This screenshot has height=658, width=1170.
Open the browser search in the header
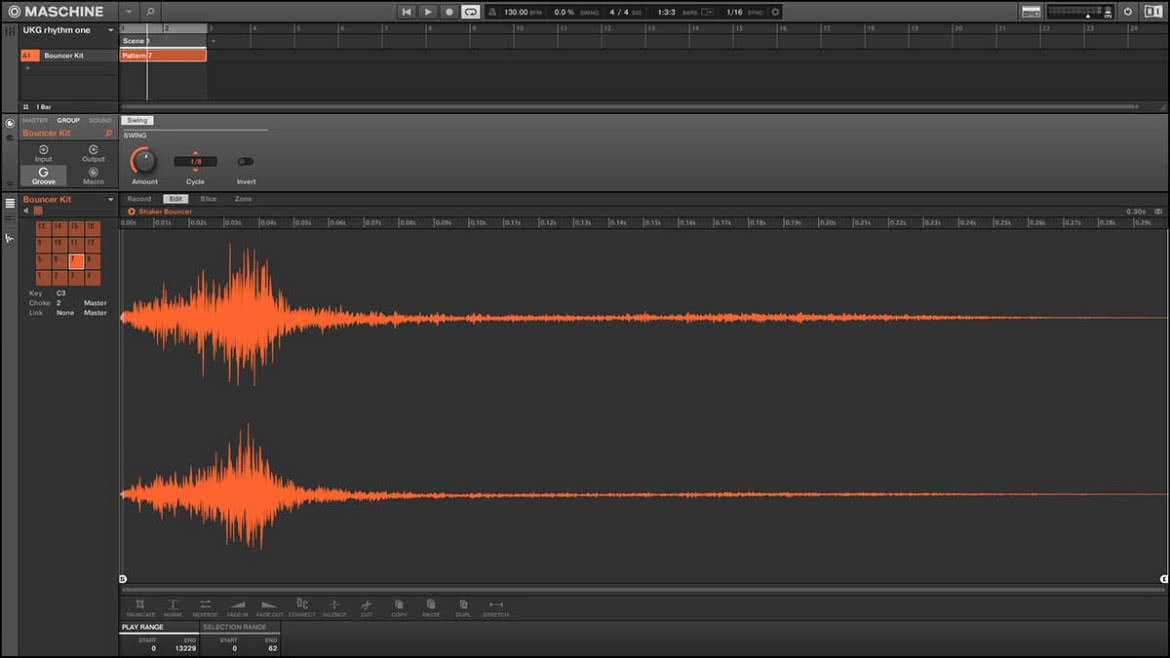(x=150, y=12)
